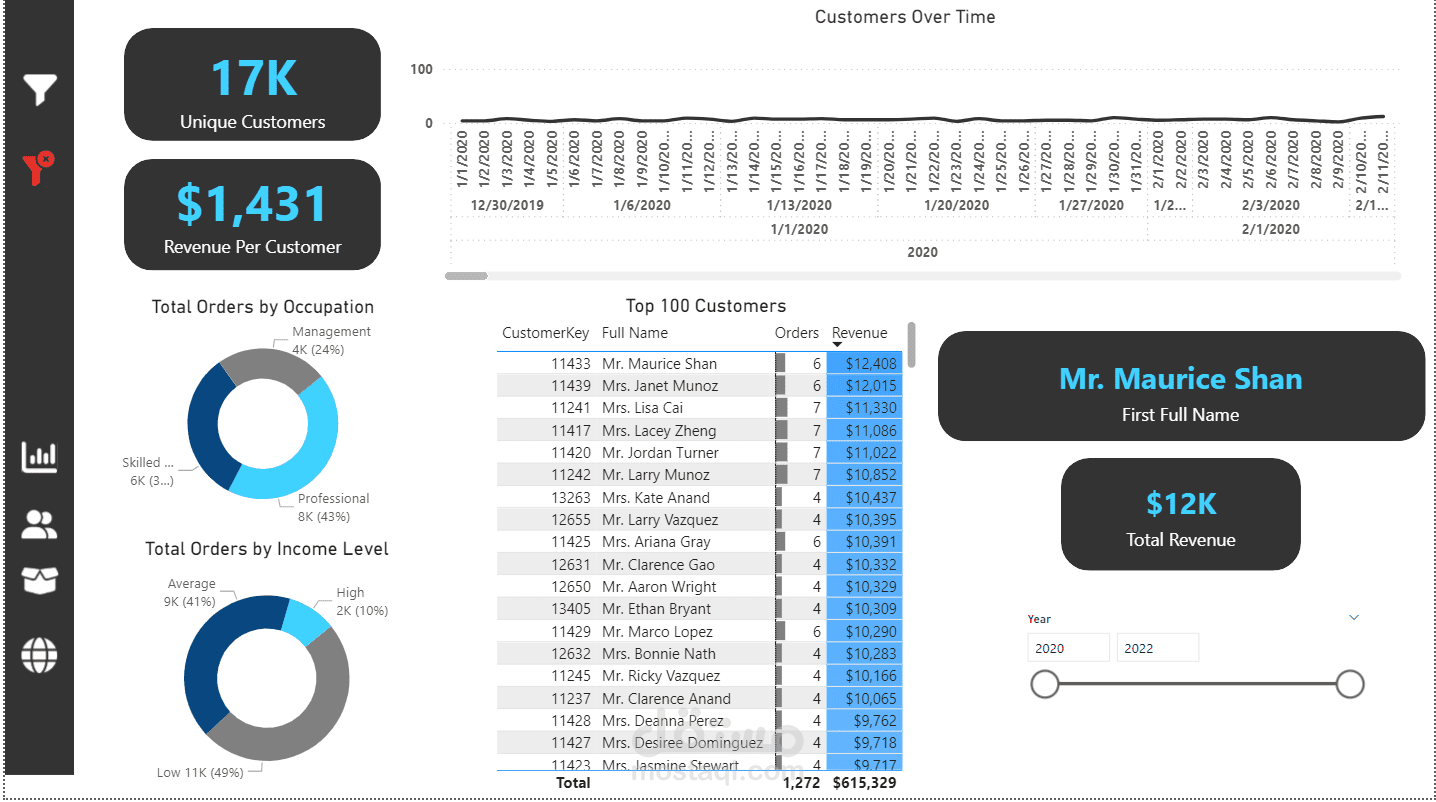Select the Mr. Clarence Gao row
The height and width of the screenshot is (802, 1436).
(699, 564)
